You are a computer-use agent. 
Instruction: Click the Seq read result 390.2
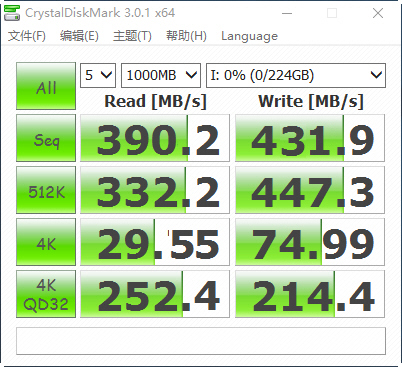pyautogui.click(x=155, y=138)
